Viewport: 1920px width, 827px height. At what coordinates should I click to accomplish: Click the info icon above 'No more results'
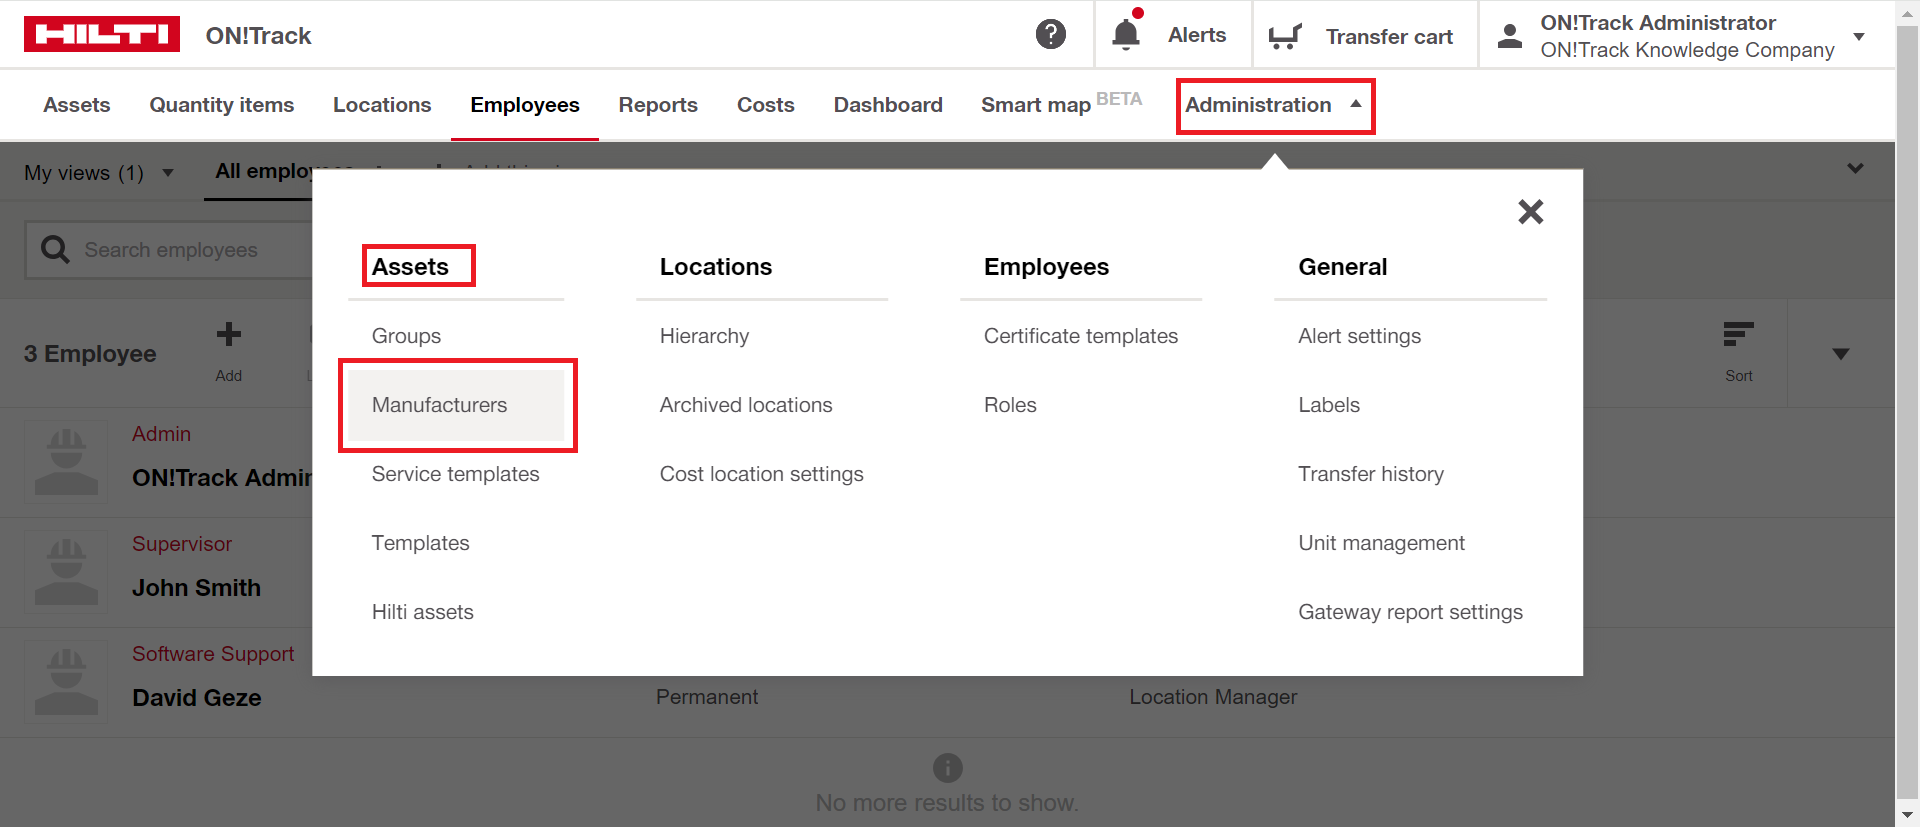point(947,767)
